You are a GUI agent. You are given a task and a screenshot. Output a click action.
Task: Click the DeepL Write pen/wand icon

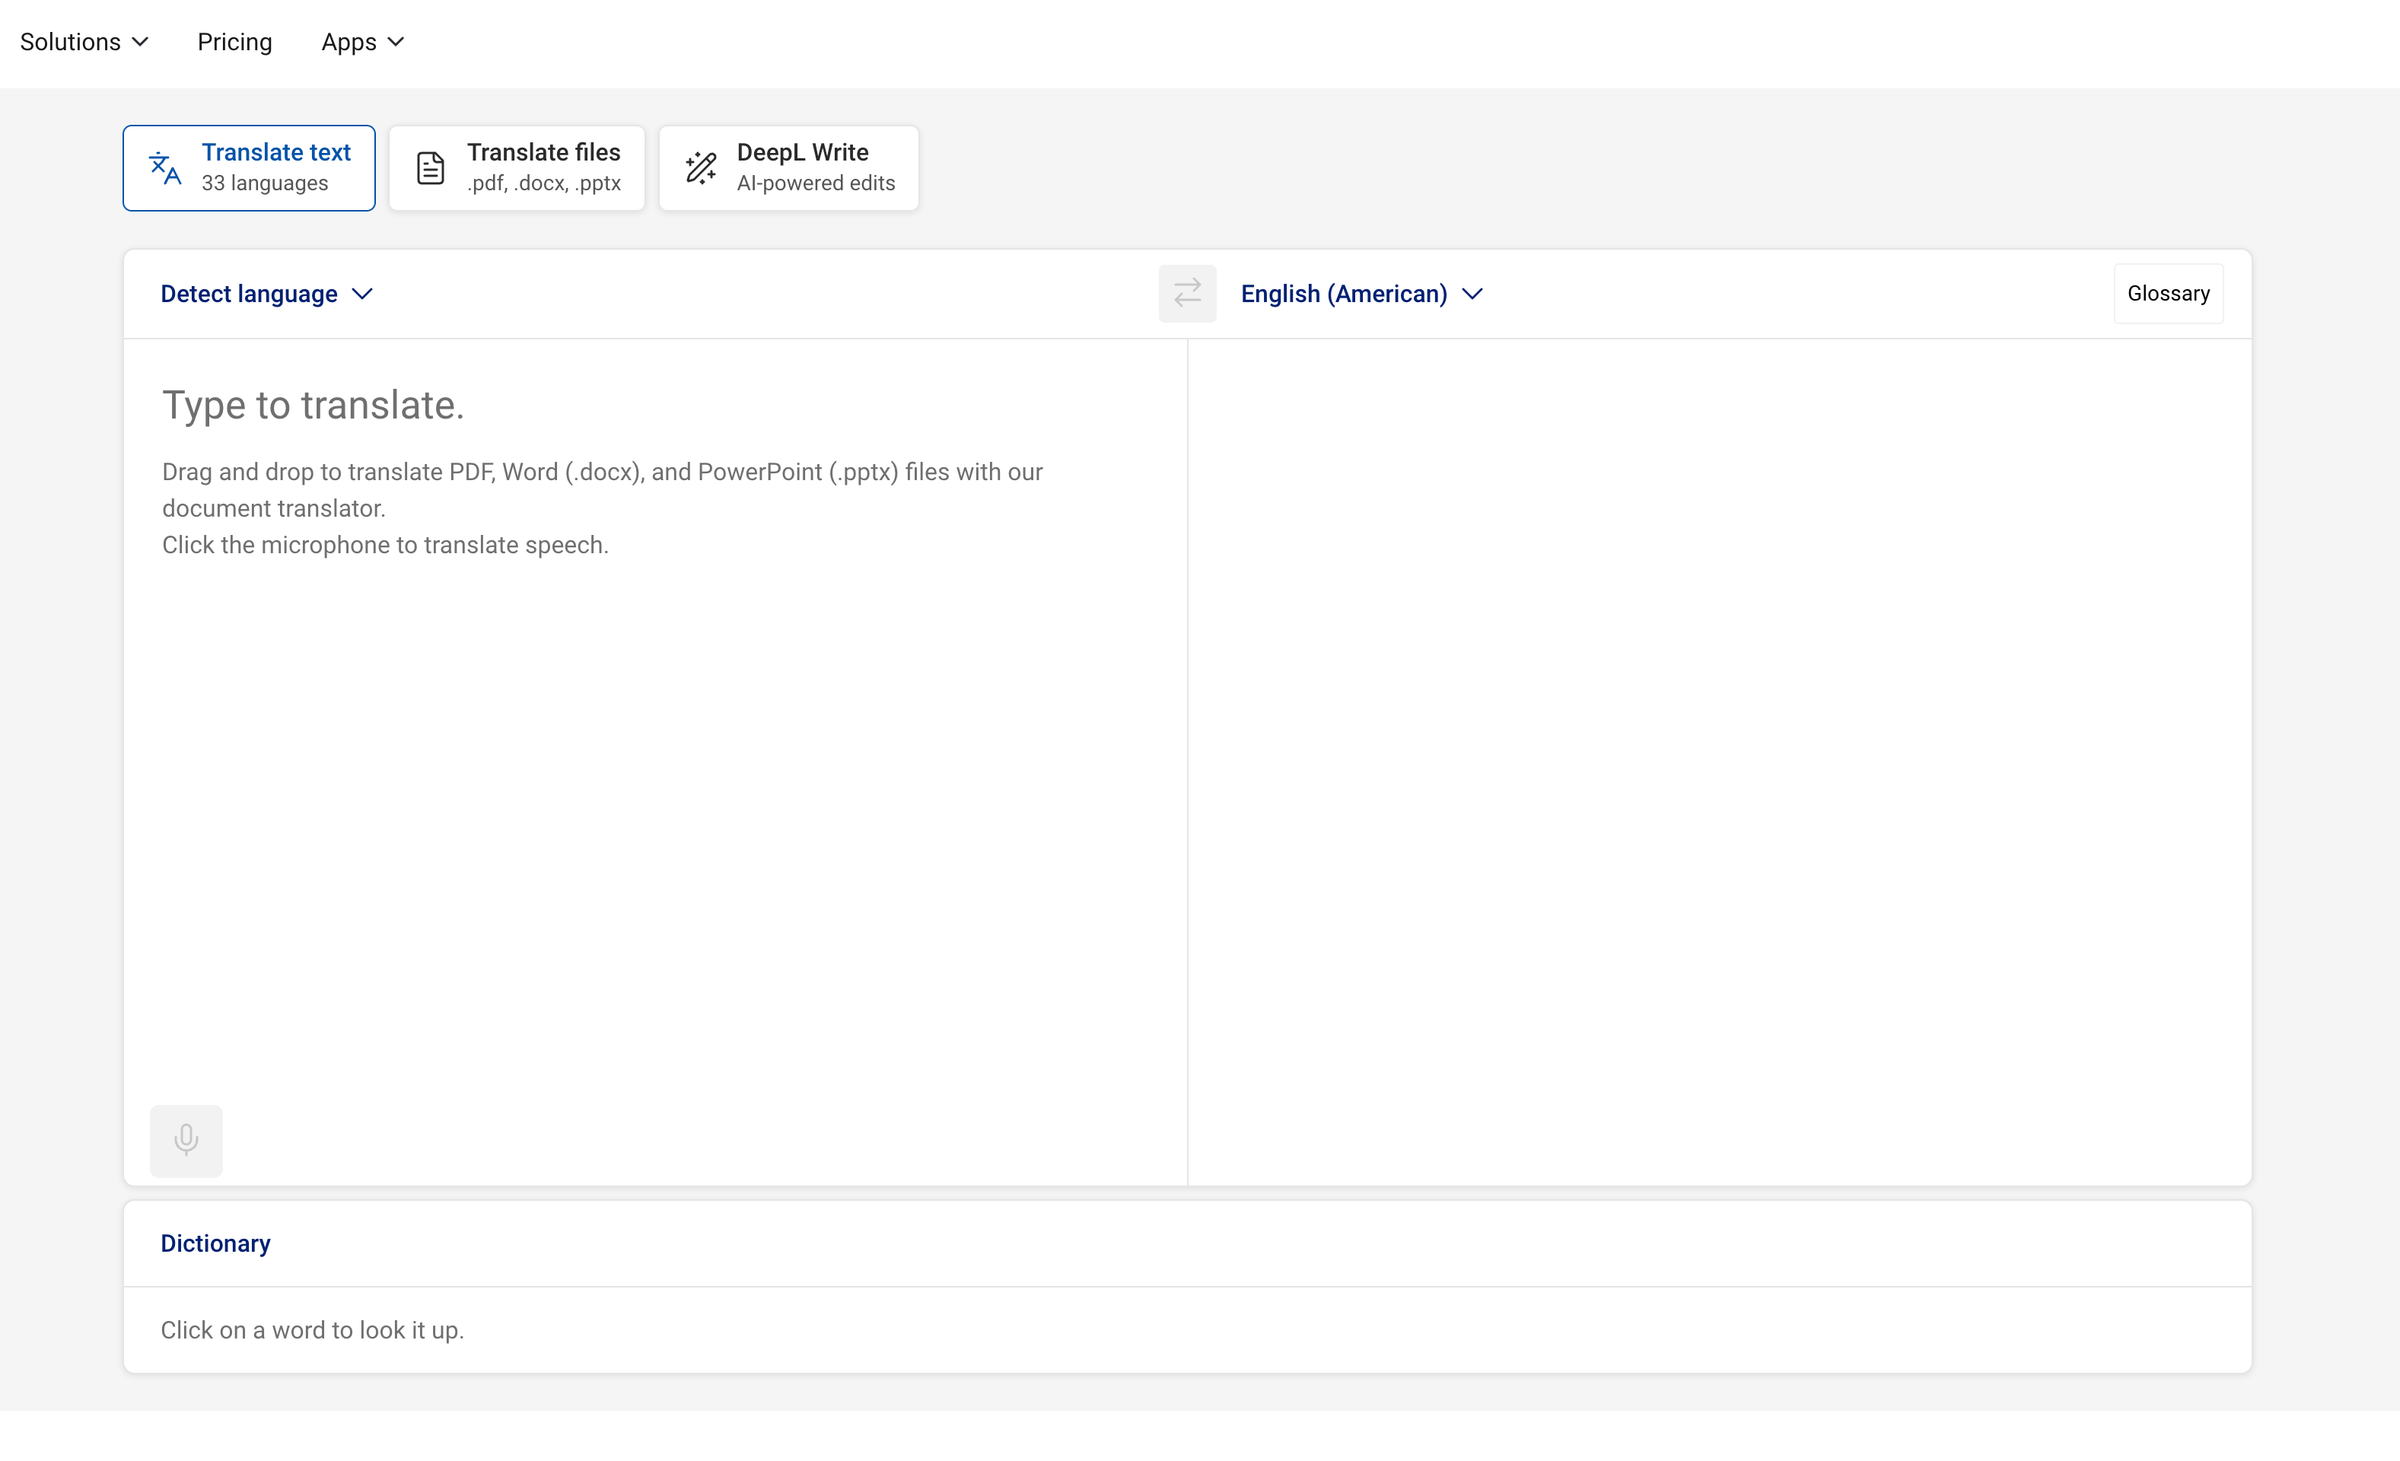(x=701, y=166)
